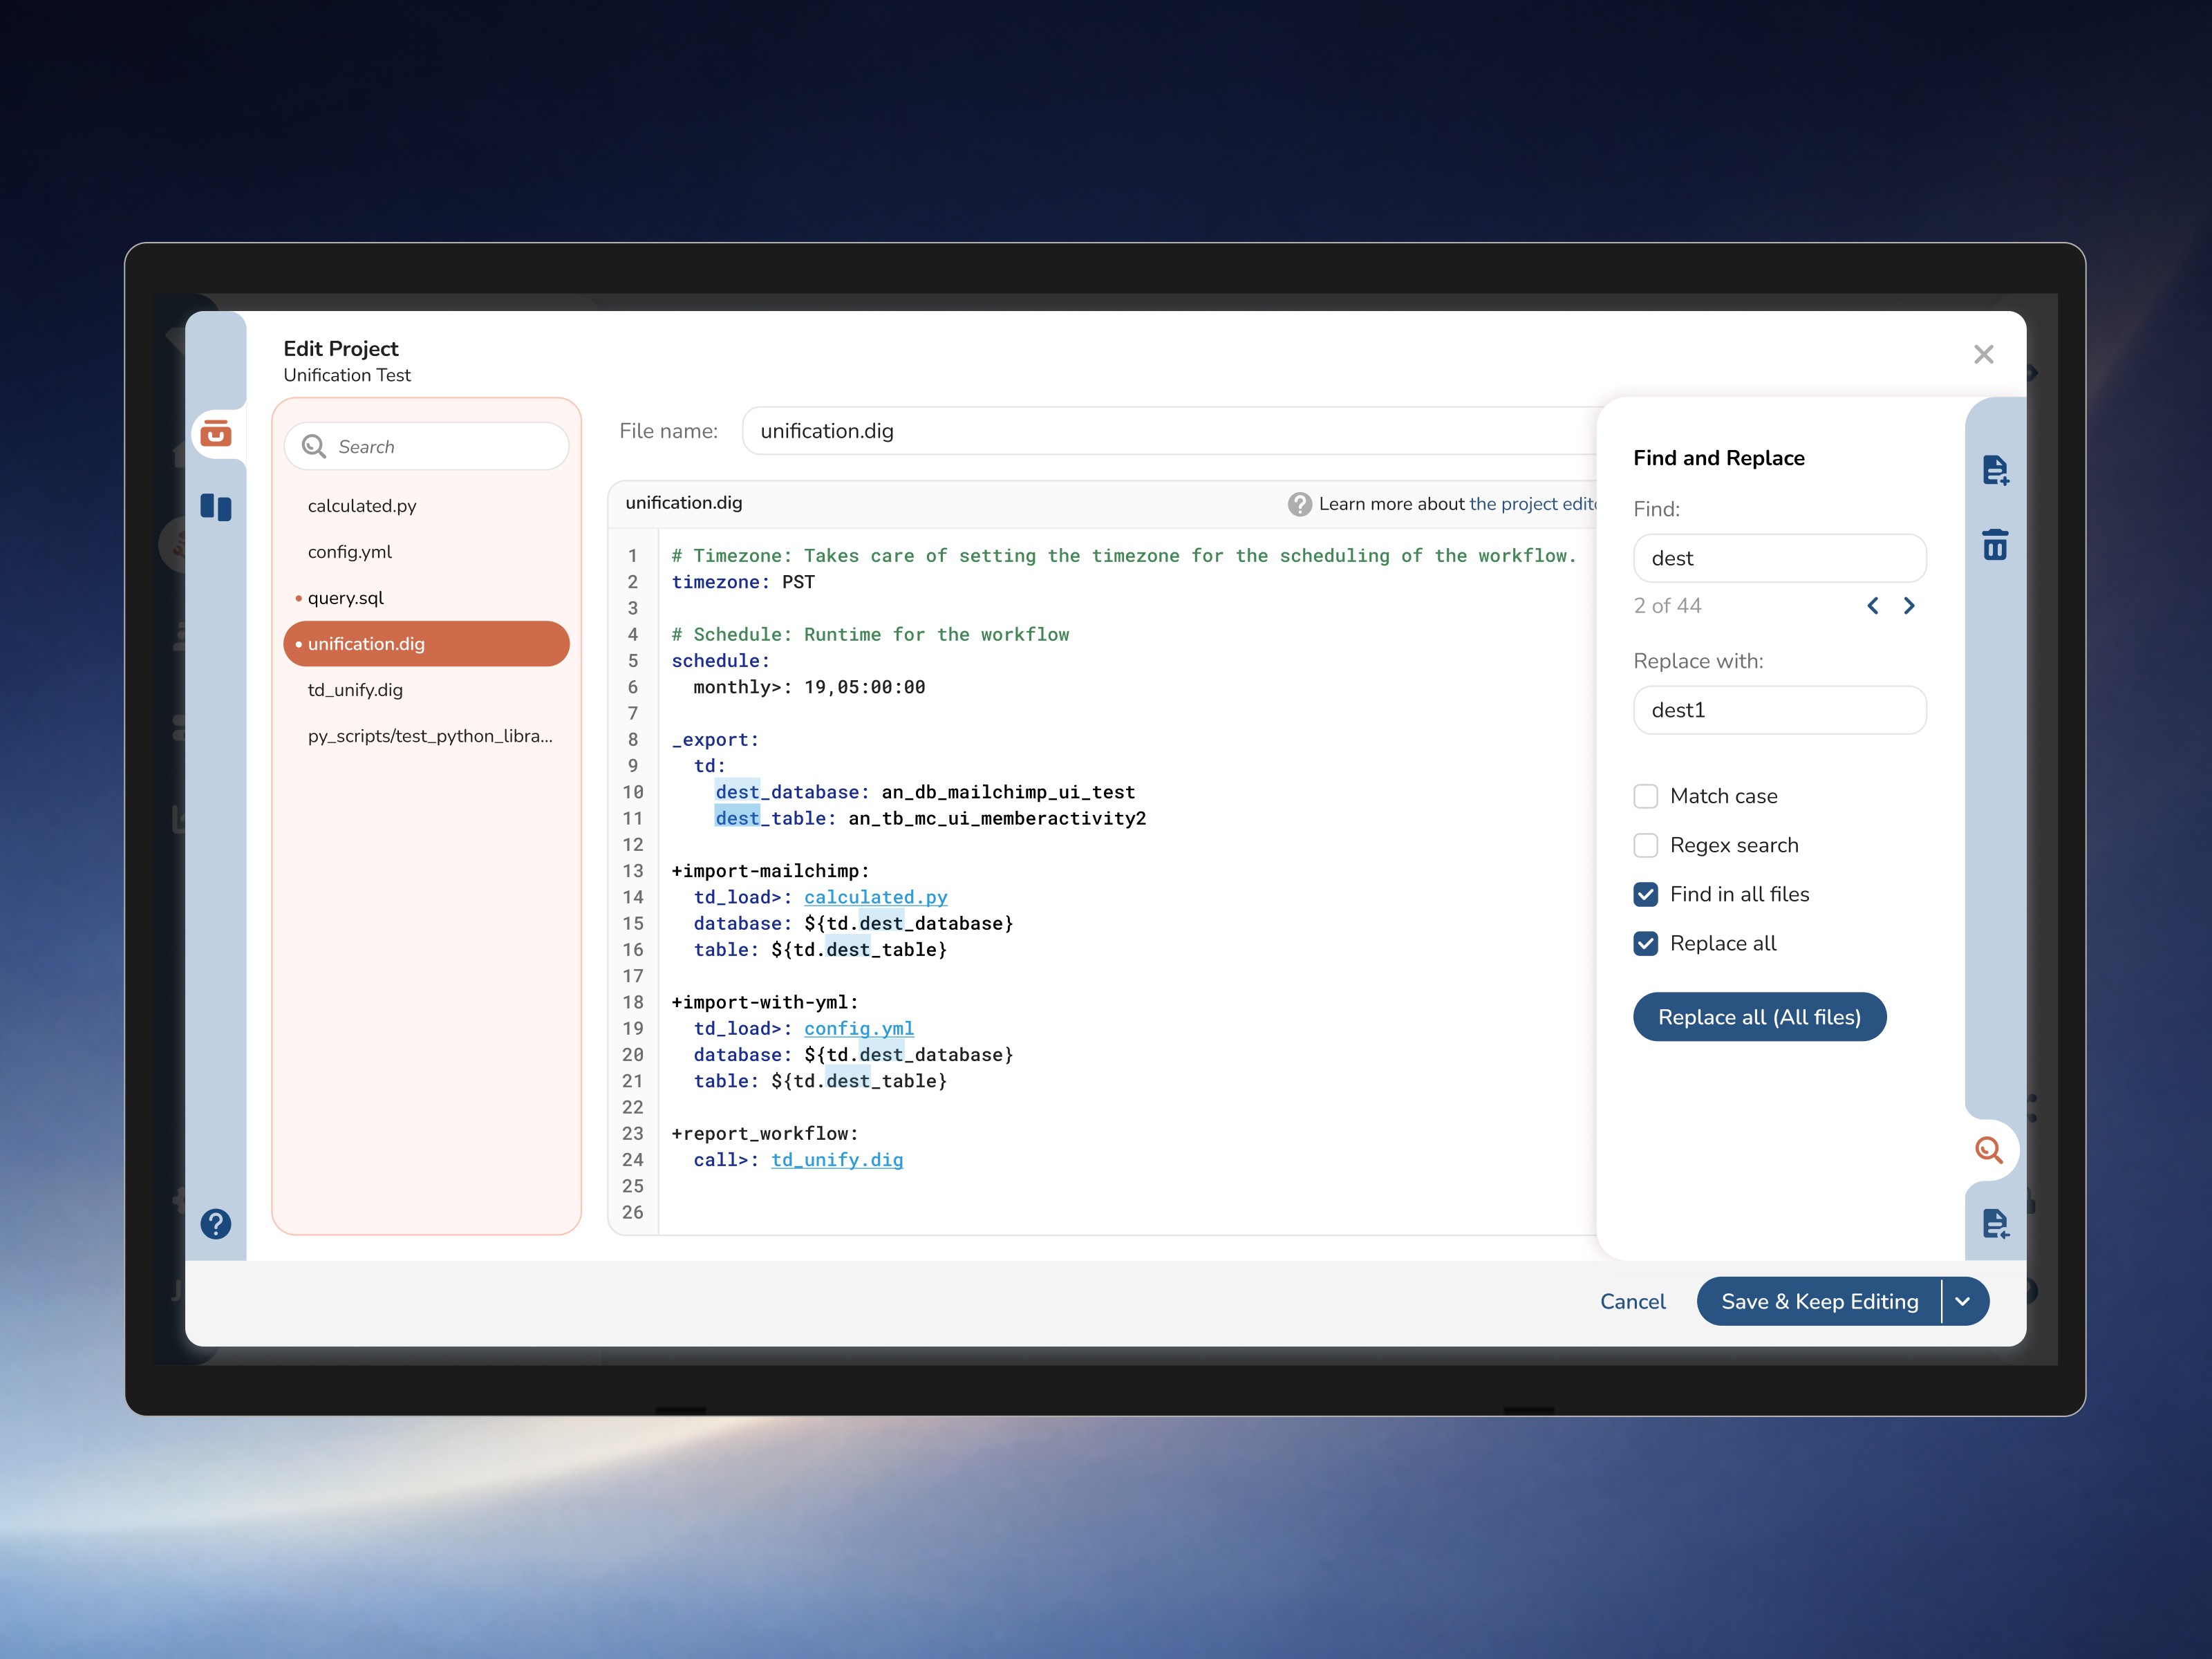Viewport: 2212px width, 1659px height.
Task: Enable the Match case checkbox
Action: 1645,796
